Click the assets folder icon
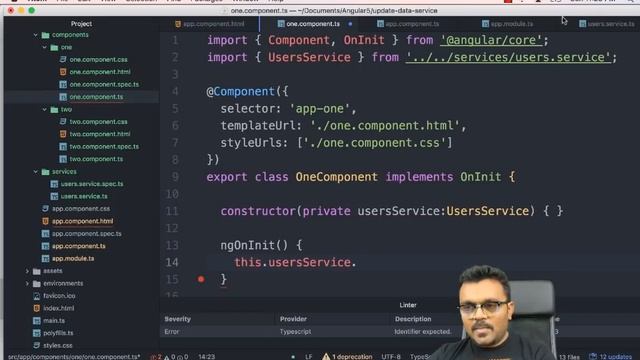The image size is (640, 360). click(37, 271)
